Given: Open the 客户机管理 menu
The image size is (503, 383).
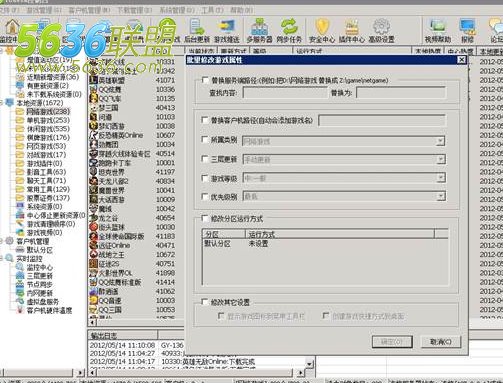Looking at the screenshot, I should (x=89, y=10).
